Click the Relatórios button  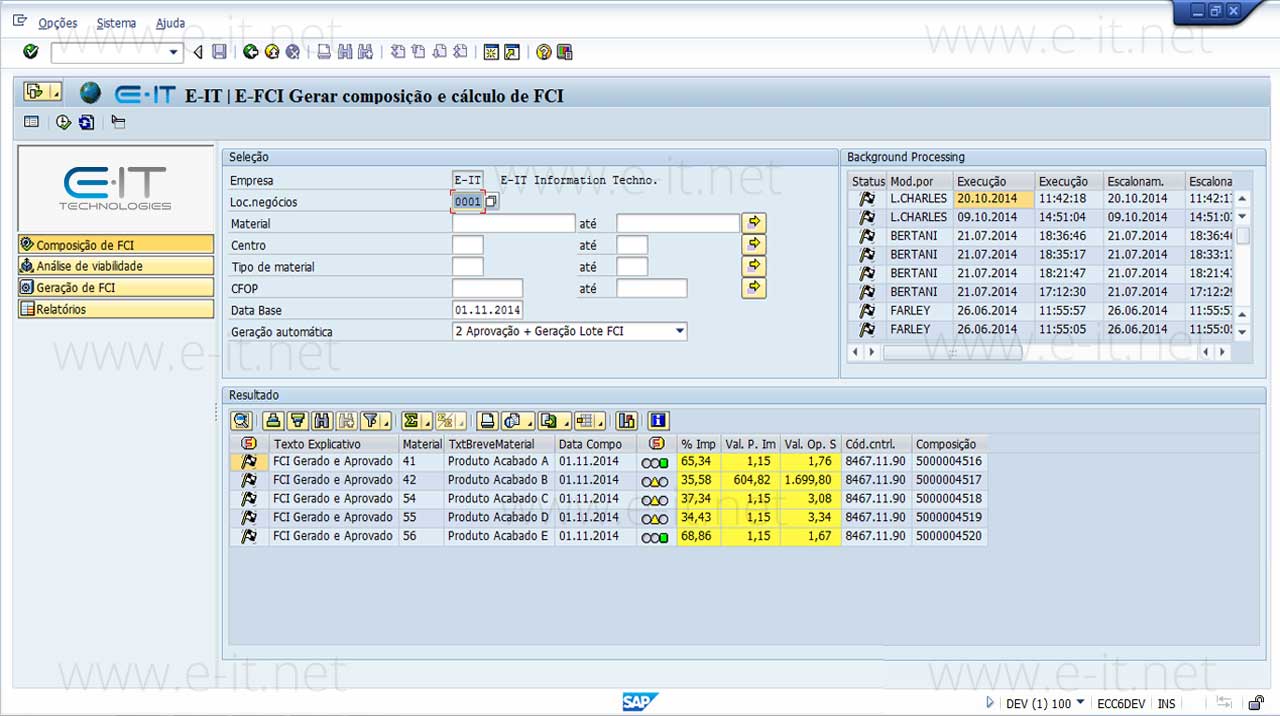pos(116,309)
